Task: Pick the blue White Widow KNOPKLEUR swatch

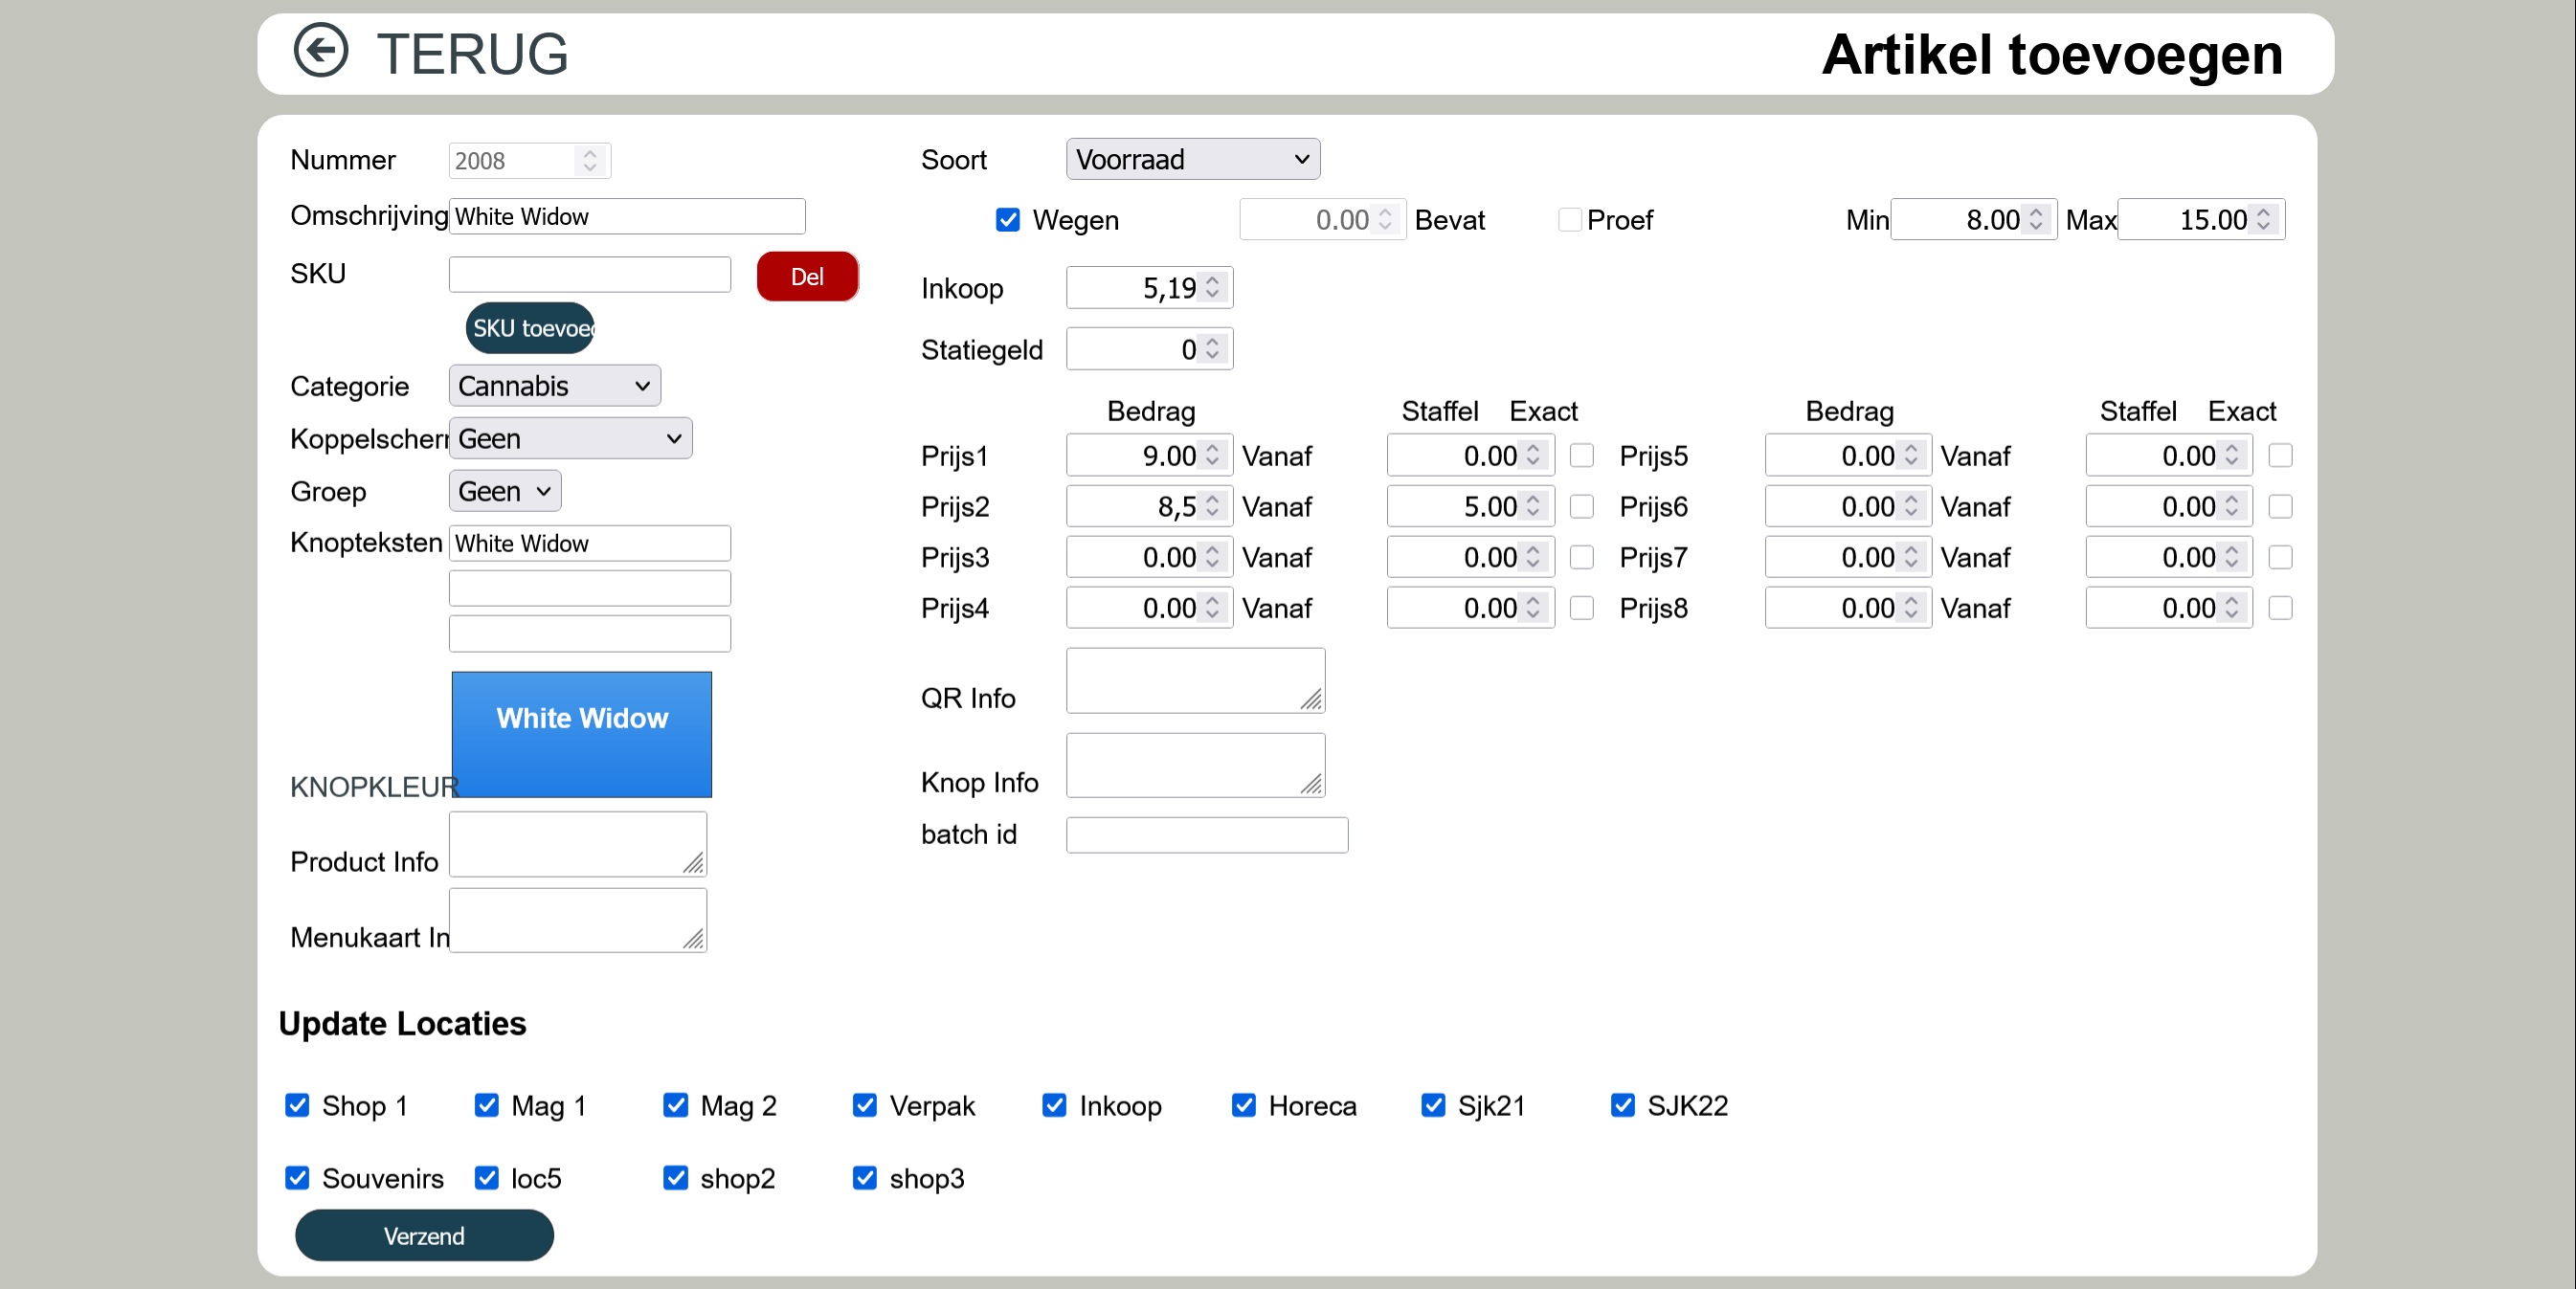Action: (x=582, y=734)
